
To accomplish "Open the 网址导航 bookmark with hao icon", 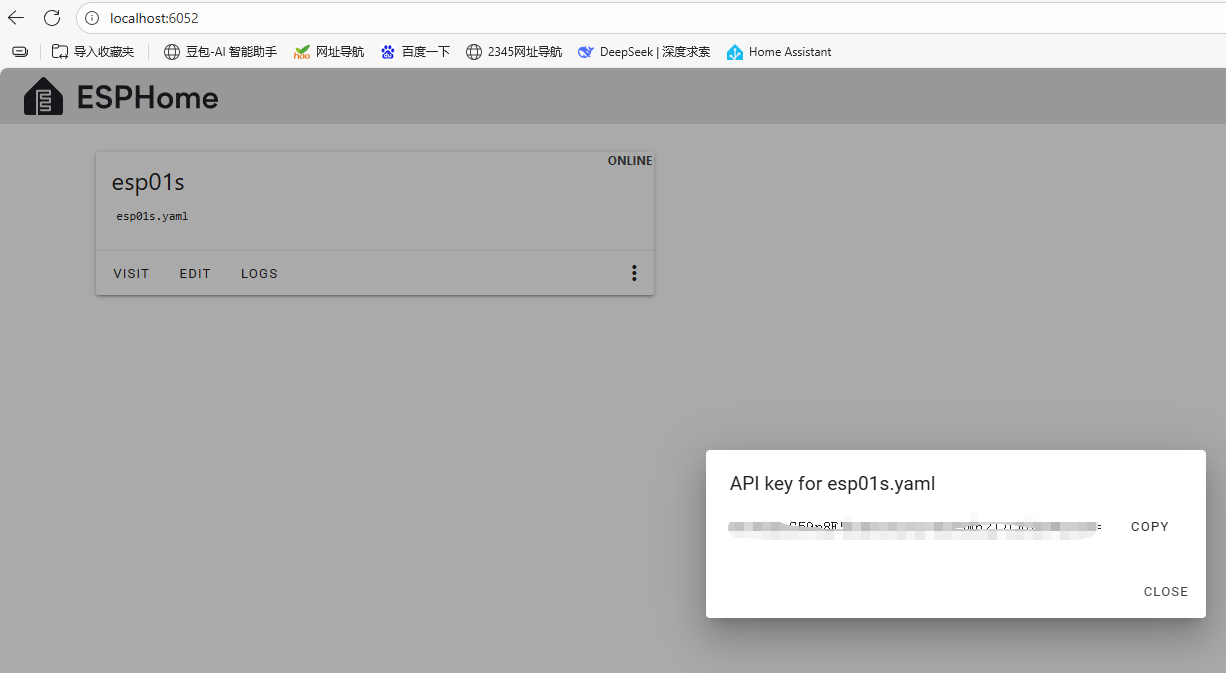I will 329,52.
